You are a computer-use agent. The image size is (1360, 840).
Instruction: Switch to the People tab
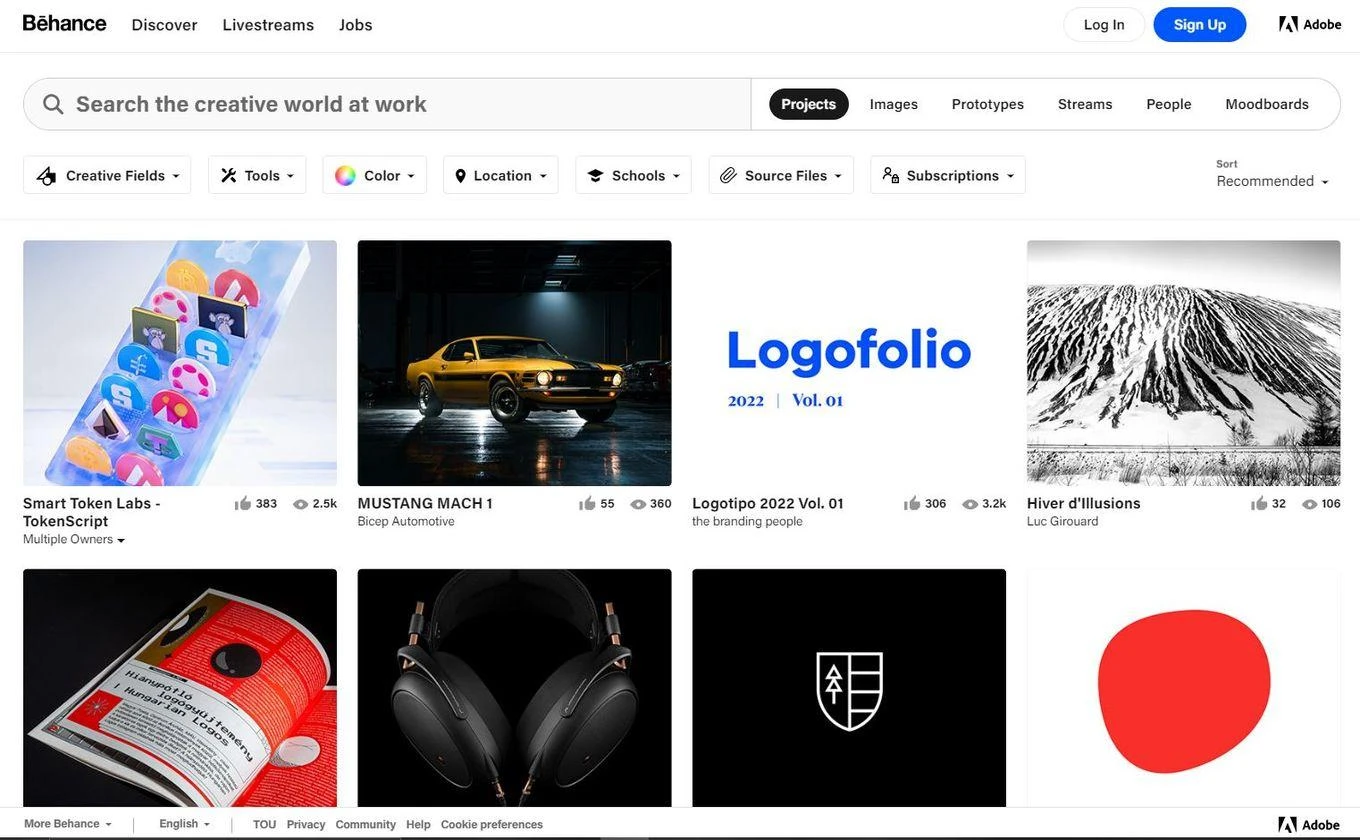coord(1169,104)
